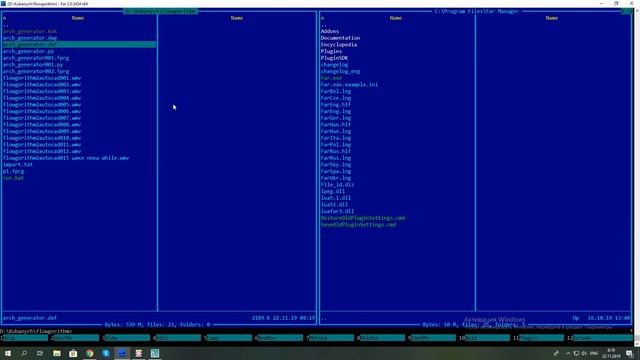The image size is (640, 360).
Task: Open Microsoft Store taskbar icon
Action: tap(73, 353)
